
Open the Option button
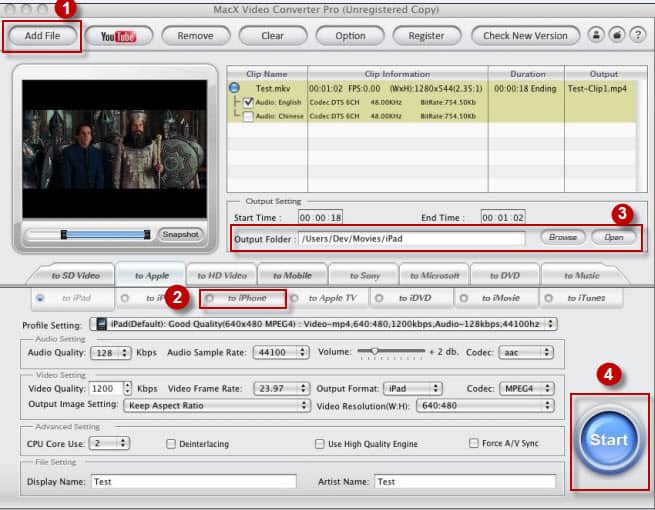coord(350,36)
